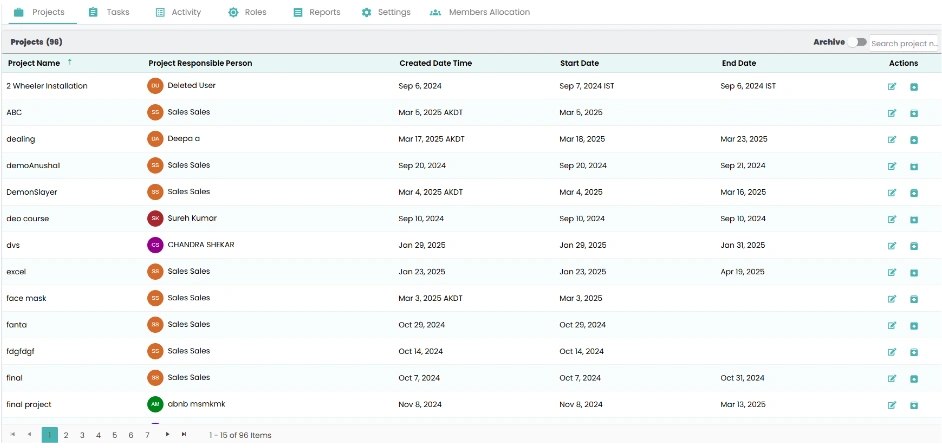Sort by Created Date Time column
The image size is (942, 448).
[436, 63]
